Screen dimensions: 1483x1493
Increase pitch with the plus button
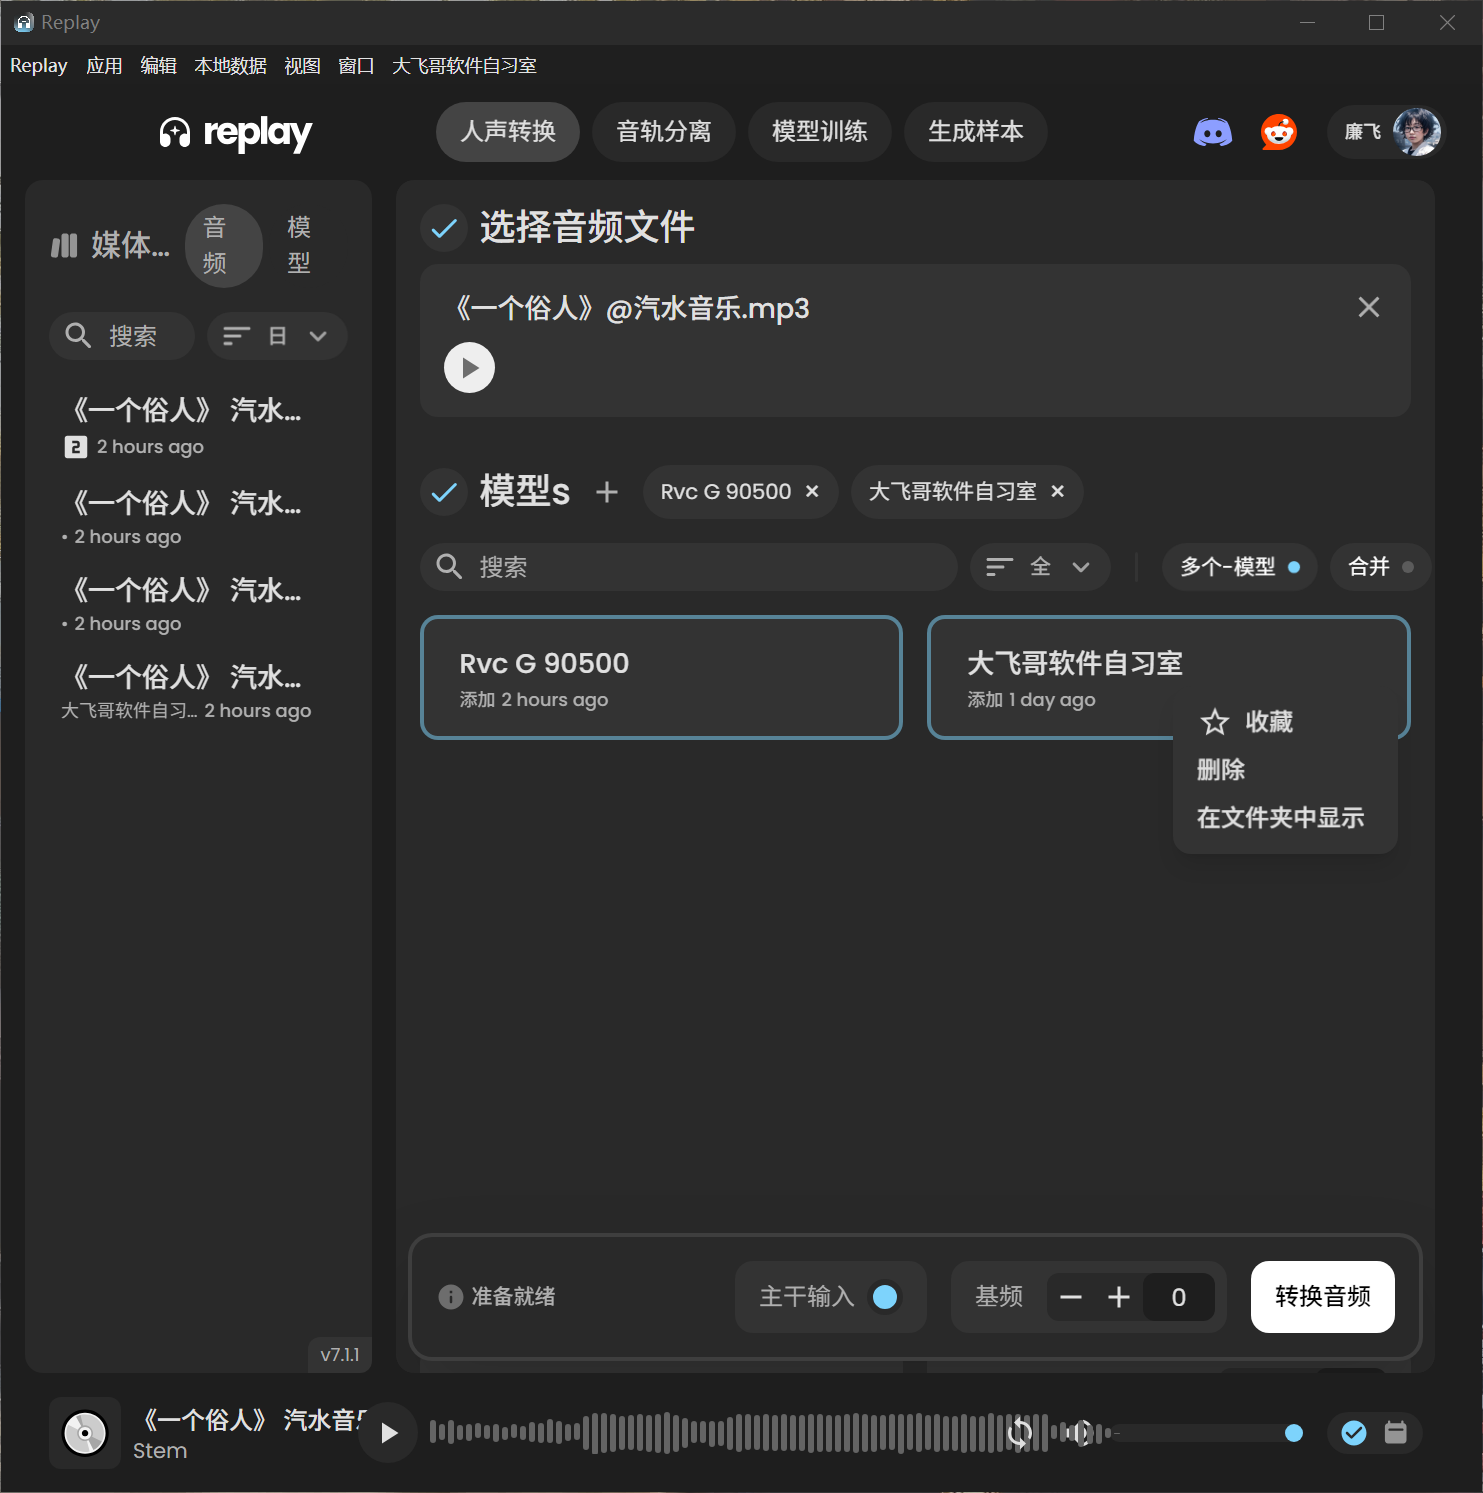tap(1119, 1297)
